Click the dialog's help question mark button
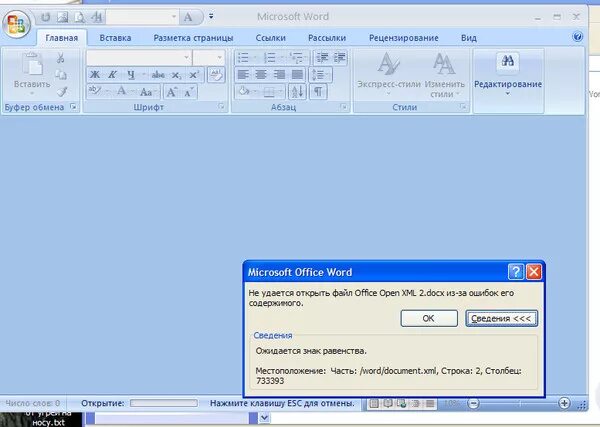 click(x=516, y=272)
